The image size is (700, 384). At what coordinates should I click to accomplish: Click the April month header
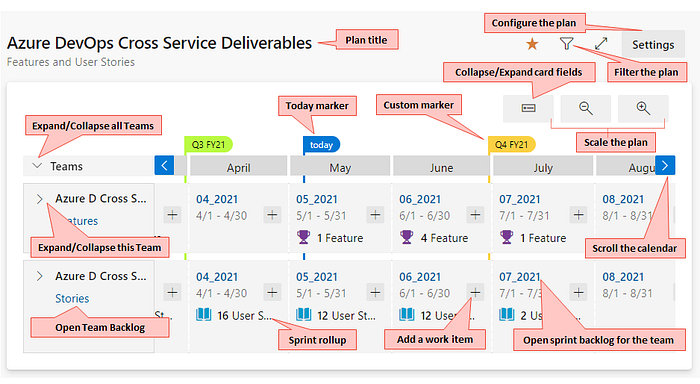tap(238, 167)
